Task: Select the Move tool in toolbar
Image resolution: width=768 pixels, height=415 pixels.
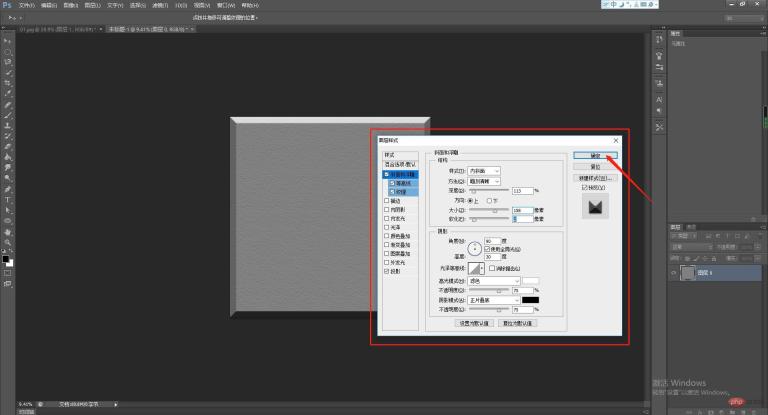Action: [x=8, y=40]
